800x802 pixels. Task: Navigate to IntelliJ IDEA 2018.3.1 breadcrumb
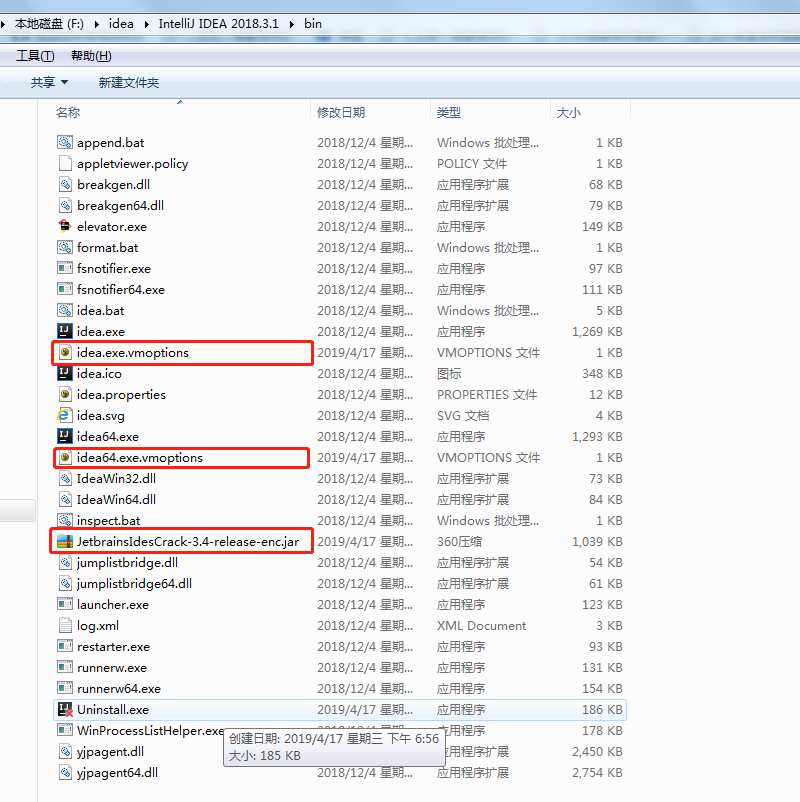coord(218,24)
